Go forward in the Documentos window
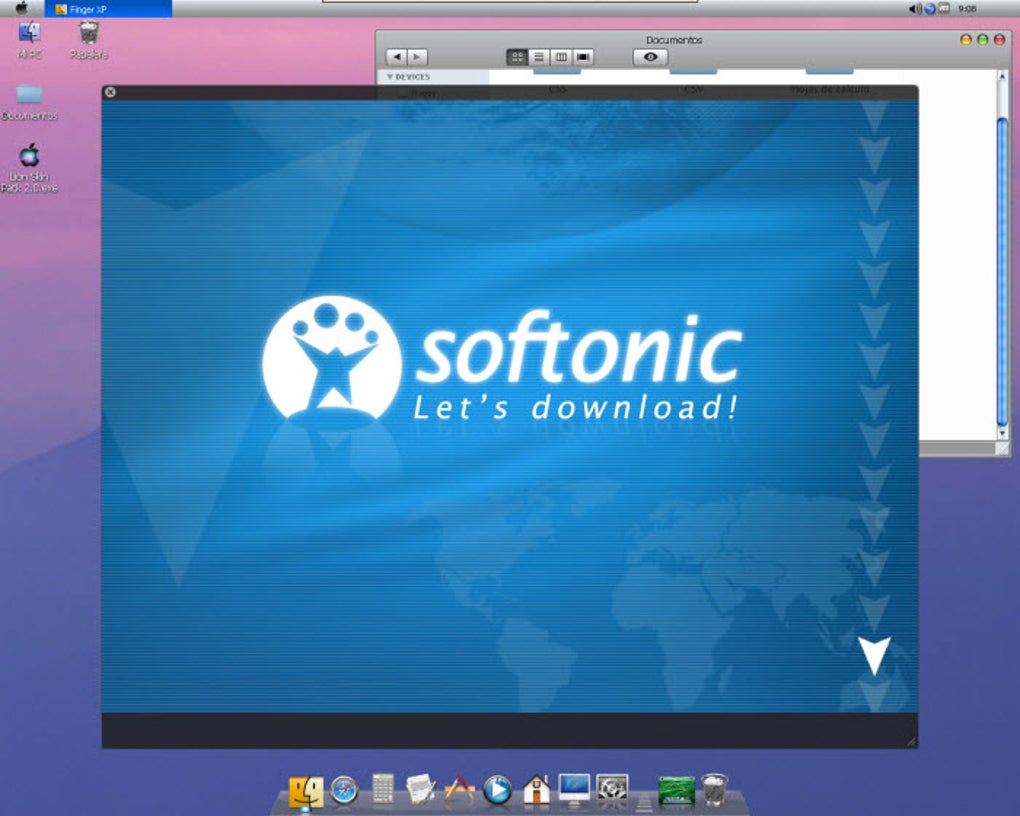The height and width of the screenshot is (816, 1020). [x=417, y=57]
